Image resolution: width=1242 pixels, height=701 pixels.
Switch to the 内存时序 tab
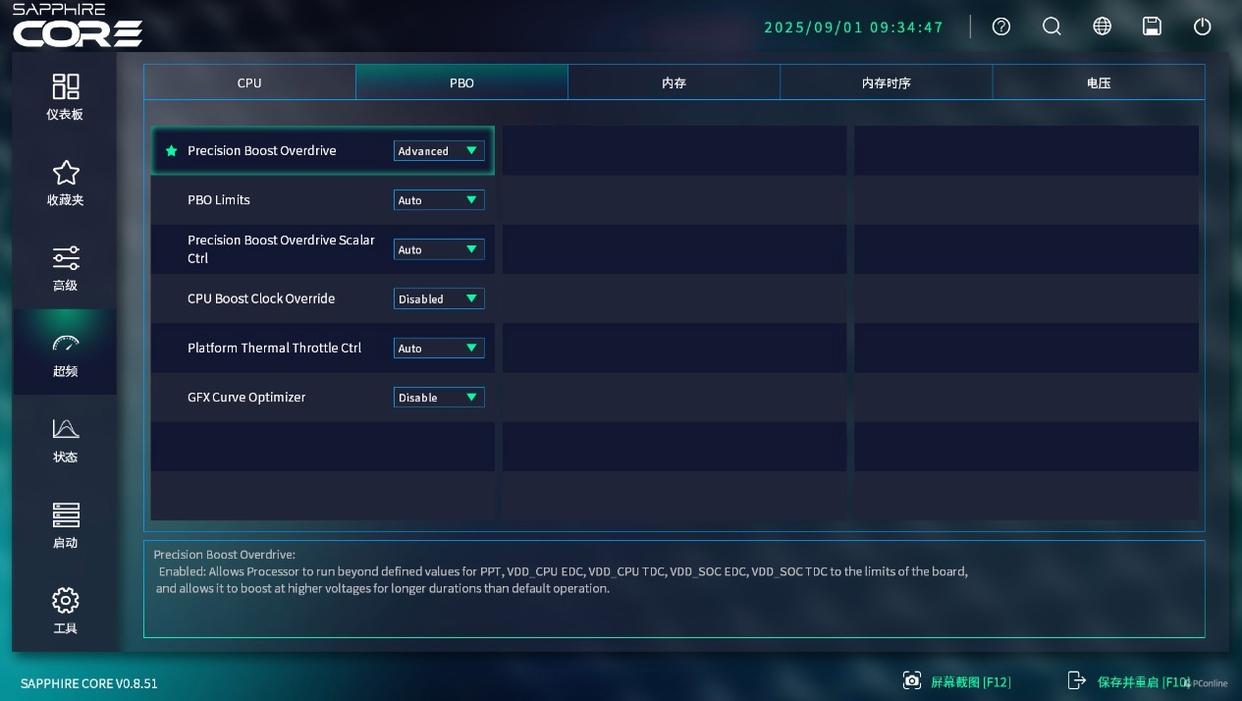coord(886,83)
